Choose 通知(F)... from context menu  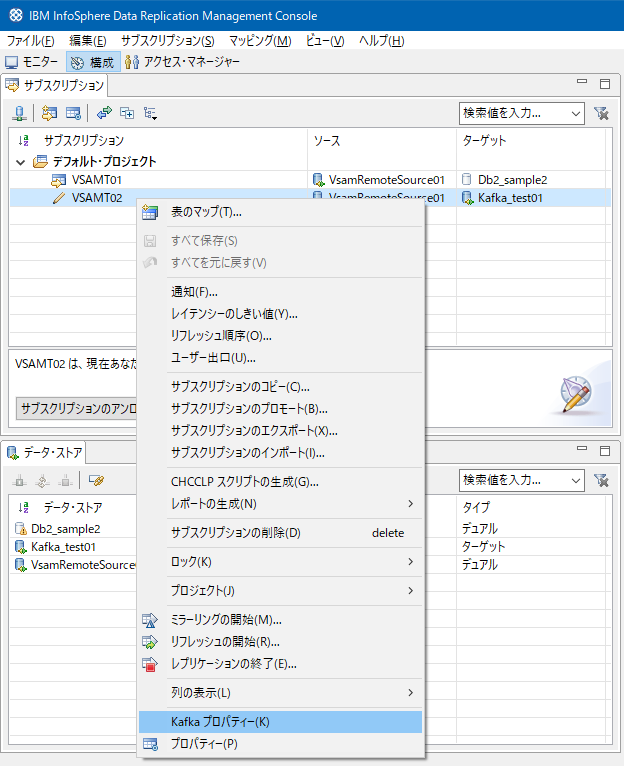tap(280, 292)
